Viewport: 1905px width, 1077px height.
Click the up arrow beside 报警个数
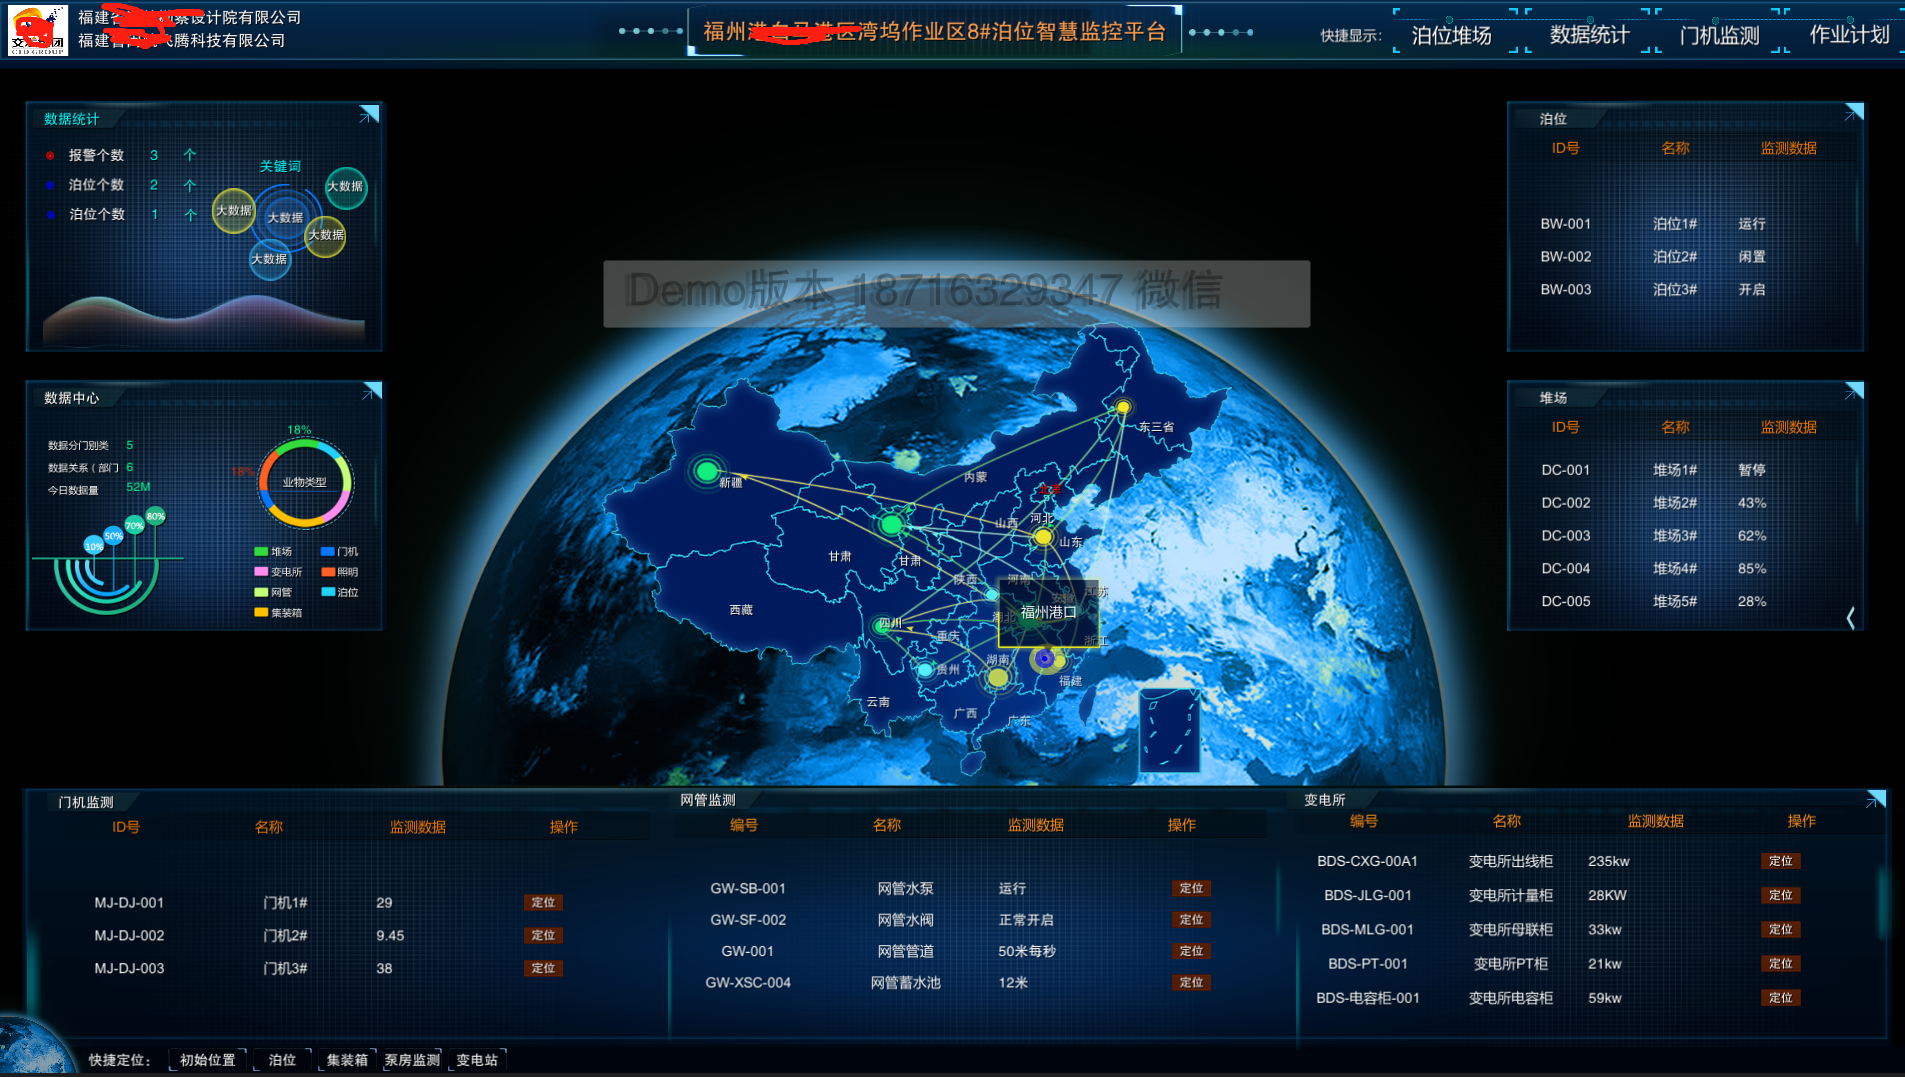[x=190, y=155]
